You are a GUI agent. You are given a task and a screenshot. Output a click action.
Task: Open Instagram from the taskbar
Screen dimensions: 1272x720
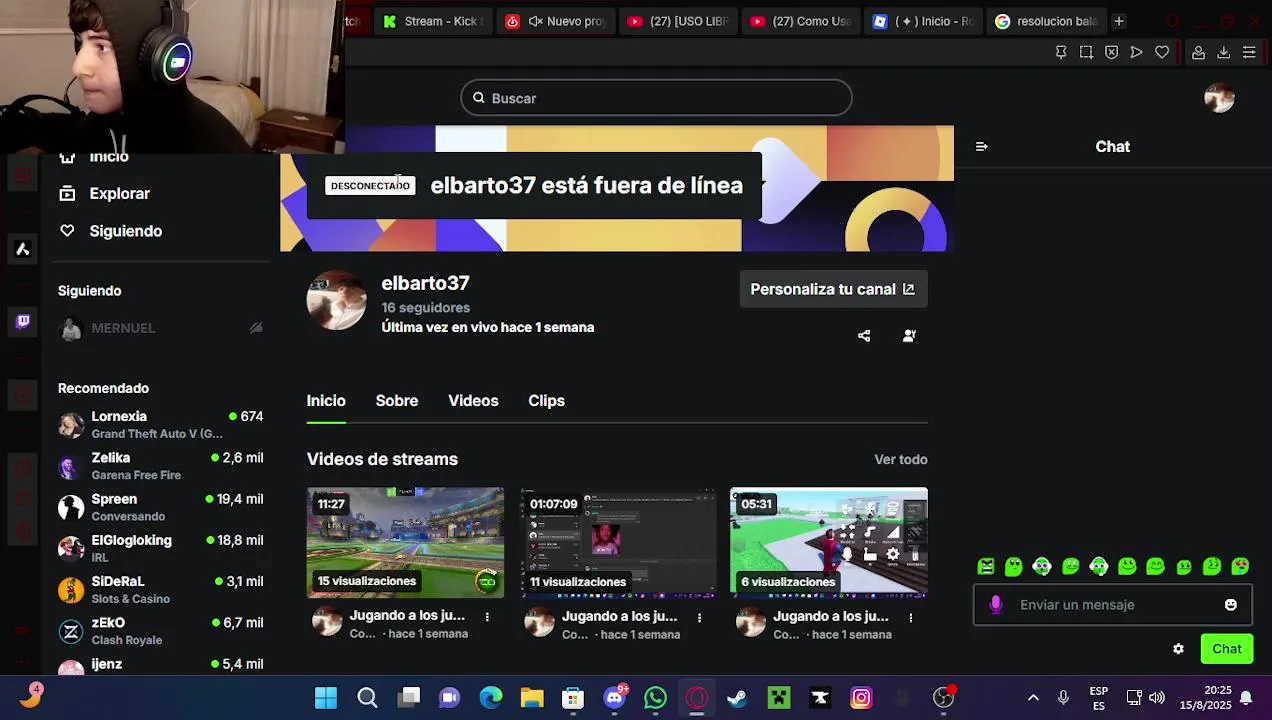[861, 697]
